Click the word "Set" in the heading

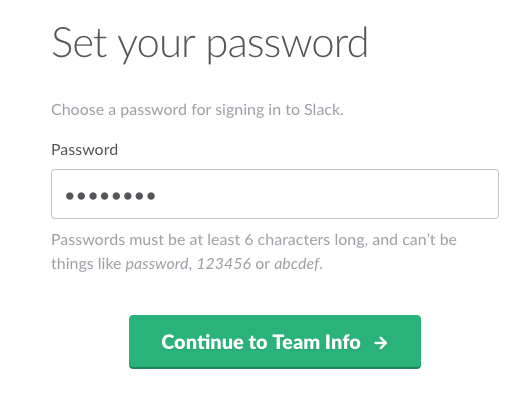coord(79,43)
